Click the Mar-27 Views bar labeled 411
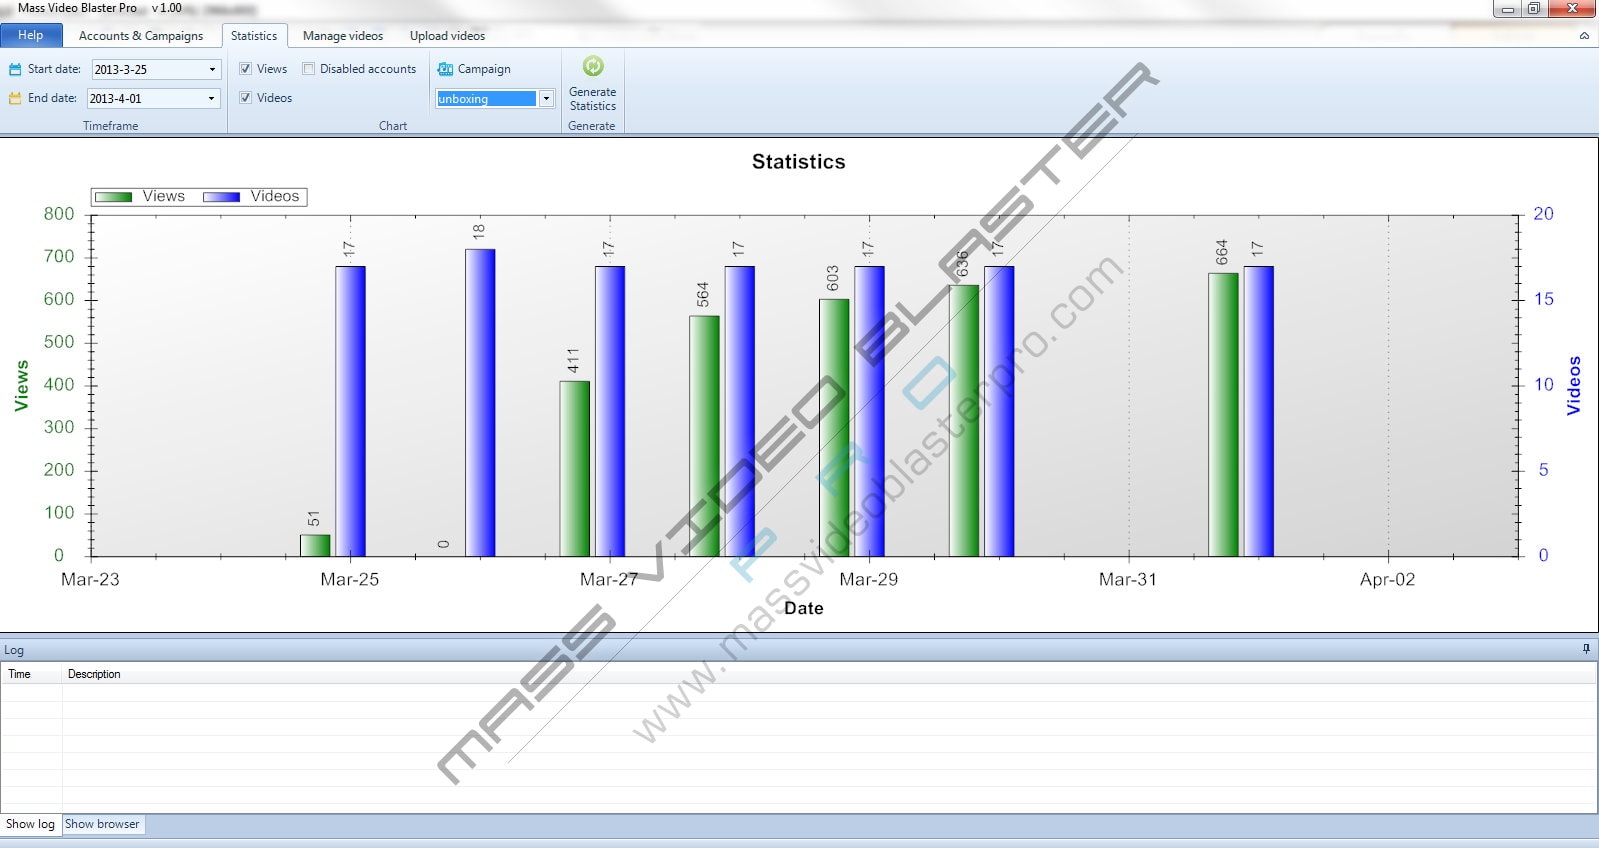Viewport: 1599px width, 848px height. pos(574,468)
